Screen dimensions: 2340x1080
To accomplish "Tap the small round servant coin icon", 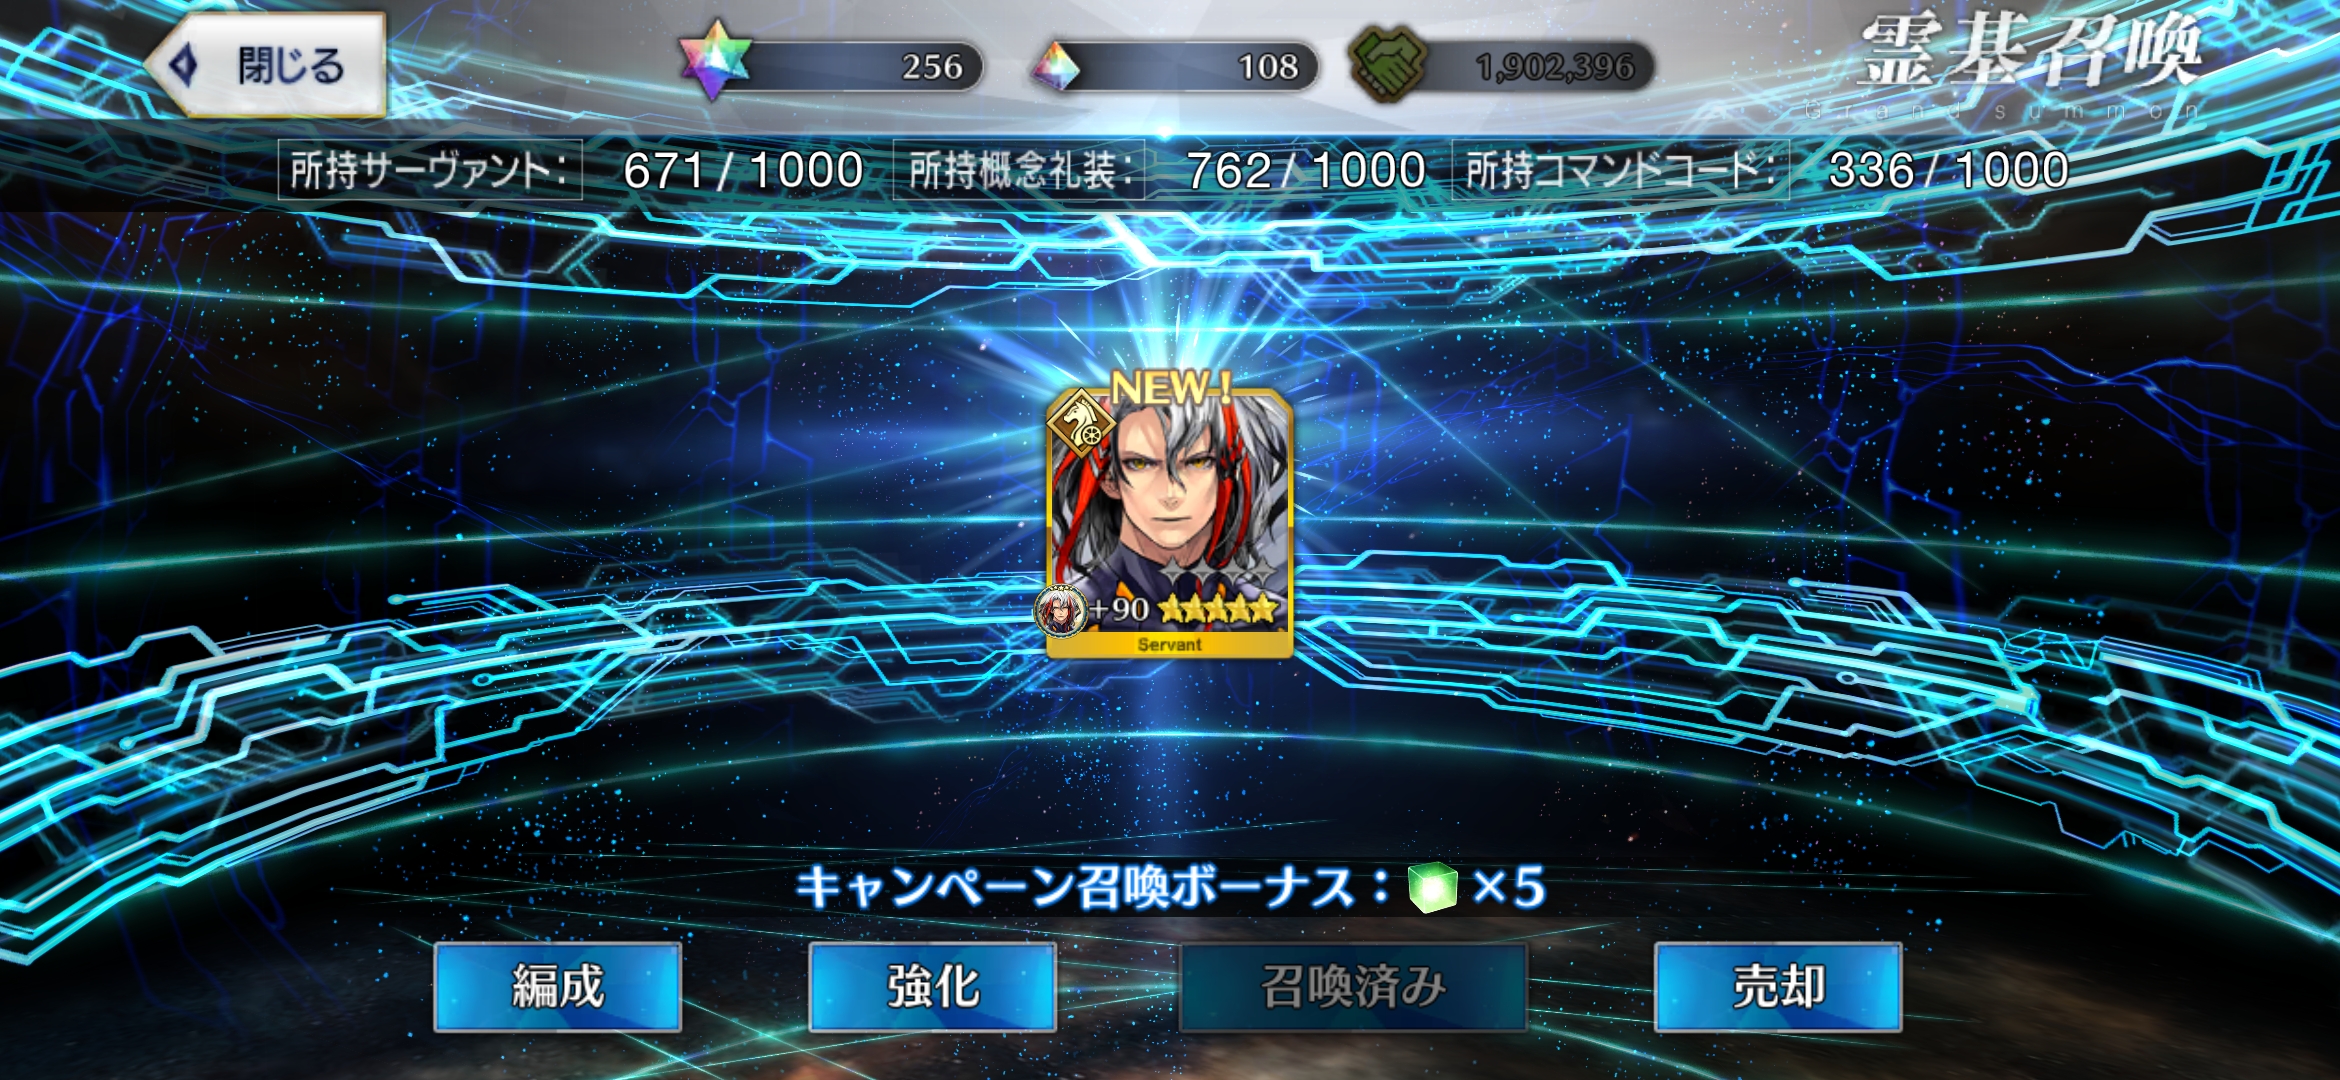I will [1060, 610].
